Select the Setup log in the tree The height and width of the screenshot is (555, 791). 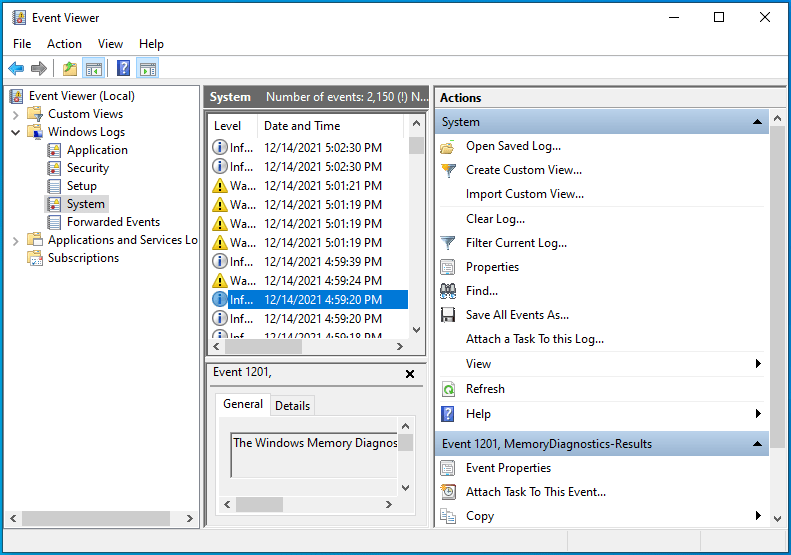click(x=82, y=186)
